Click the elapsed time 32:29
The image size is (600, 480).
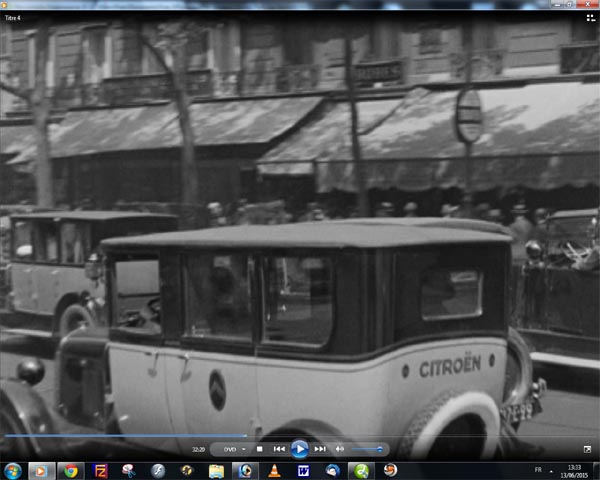click(198, 449)
